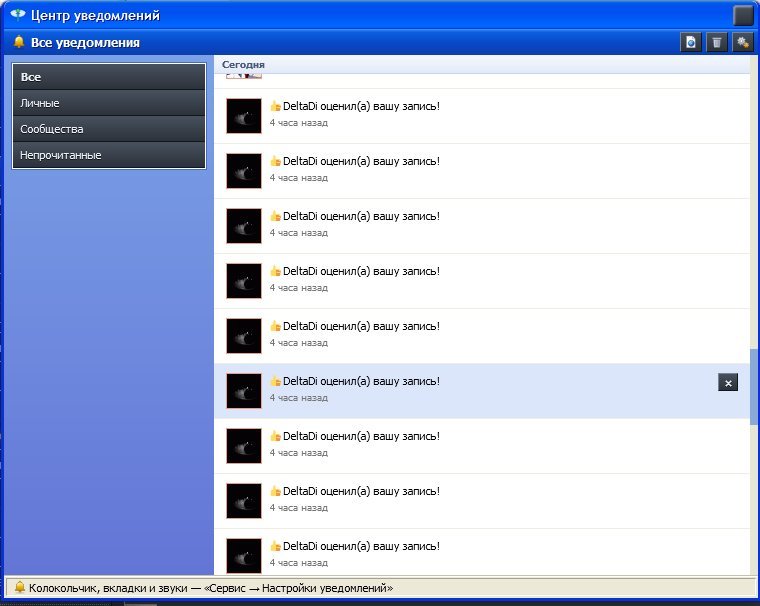Switch to the "Личные" tab

coord(109,103)
